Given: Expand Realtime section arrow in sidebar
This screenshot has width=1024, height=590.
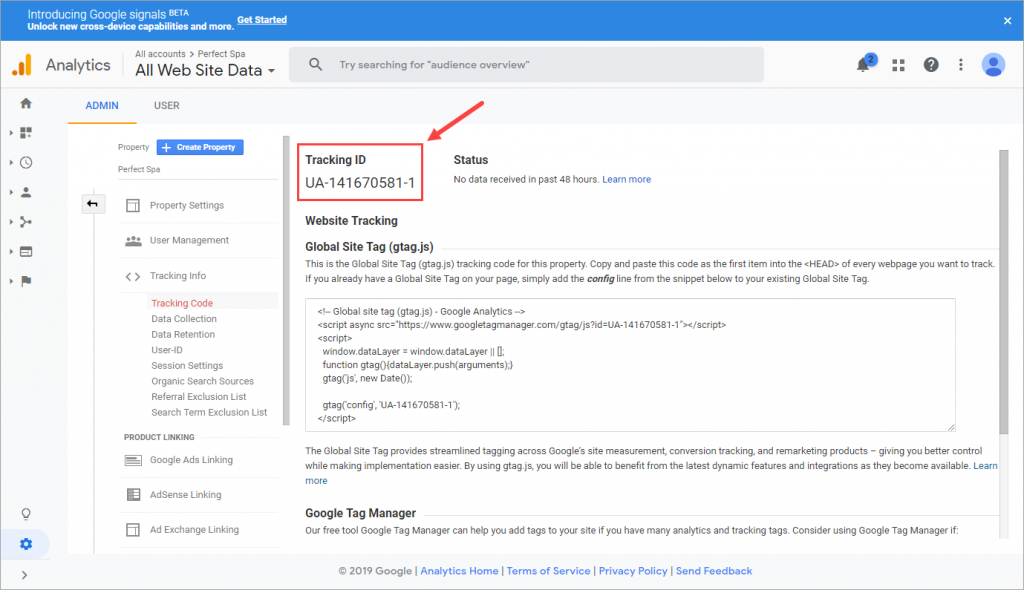Looking at the screenshot, I should [x=11, y=162].
